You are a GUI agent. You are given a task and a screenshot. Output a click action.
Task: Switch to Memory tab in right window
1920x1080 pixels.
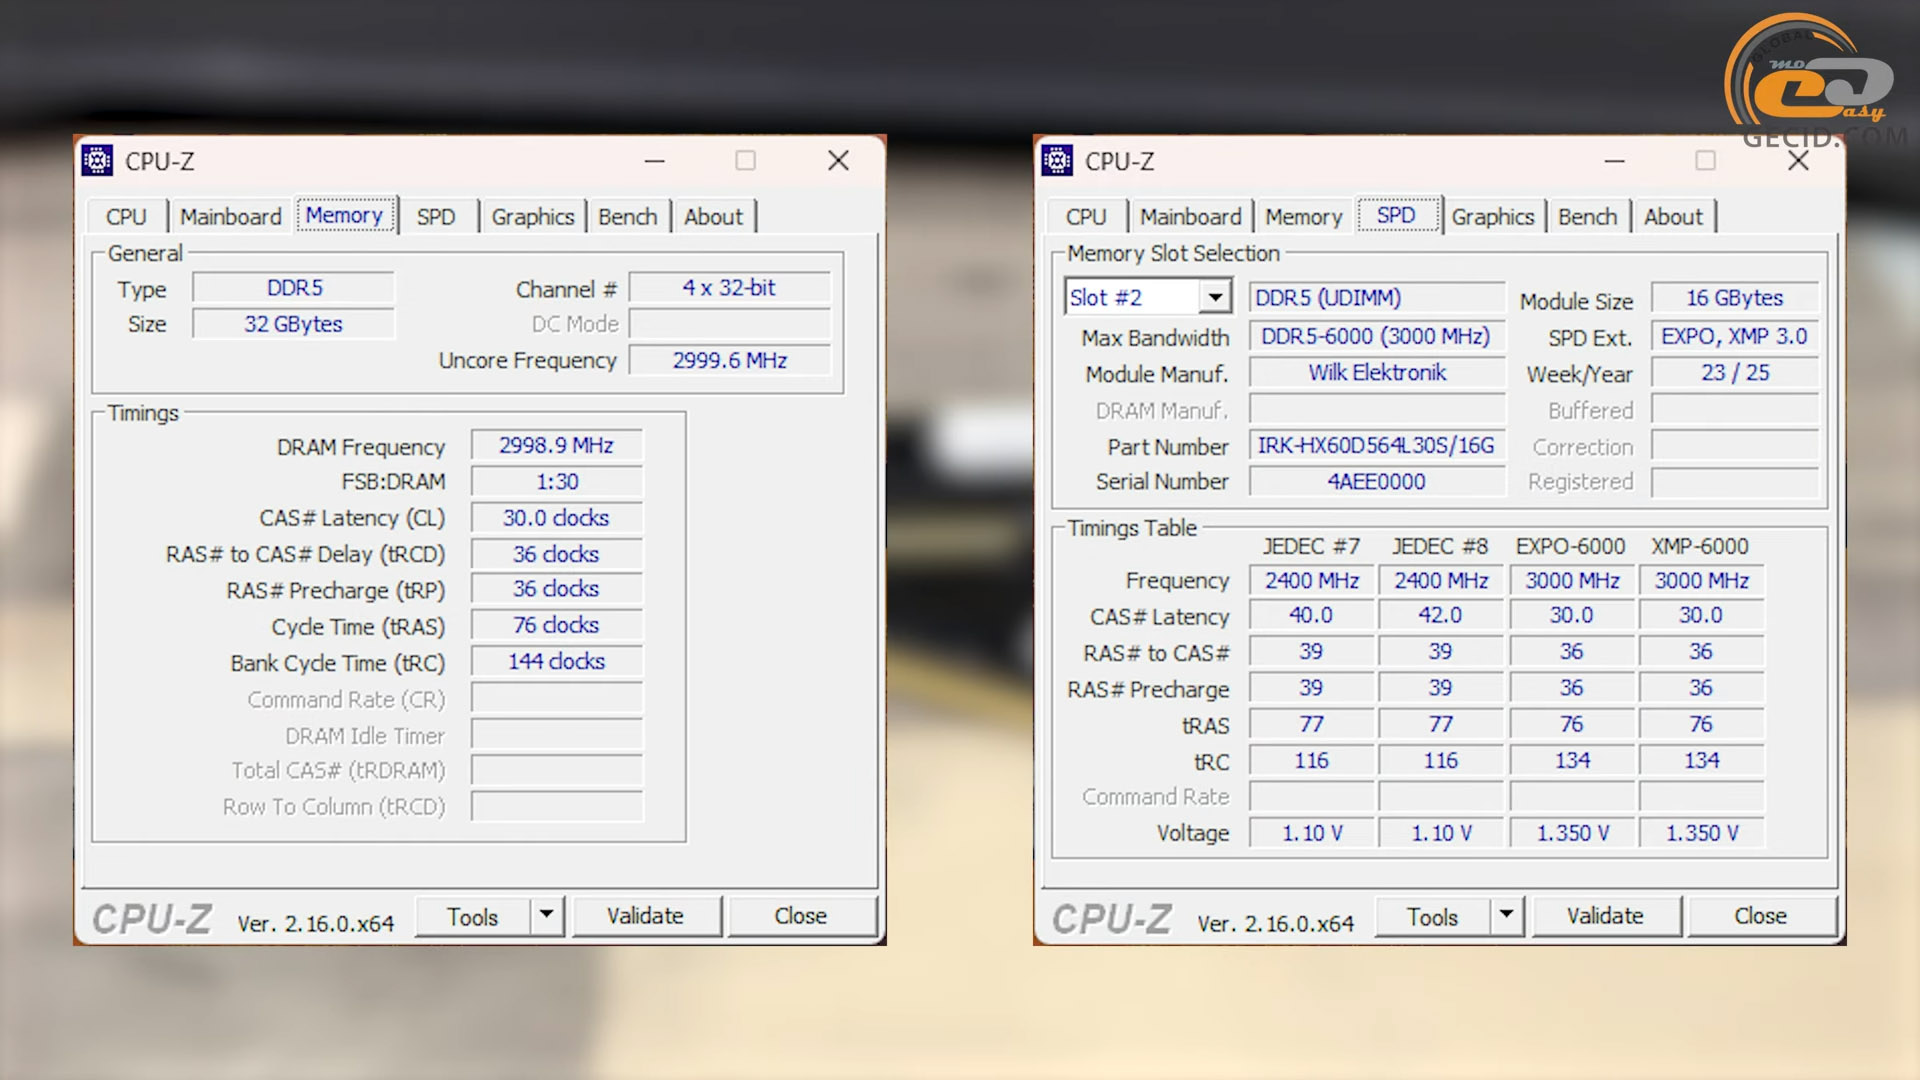coord(1303,217)
